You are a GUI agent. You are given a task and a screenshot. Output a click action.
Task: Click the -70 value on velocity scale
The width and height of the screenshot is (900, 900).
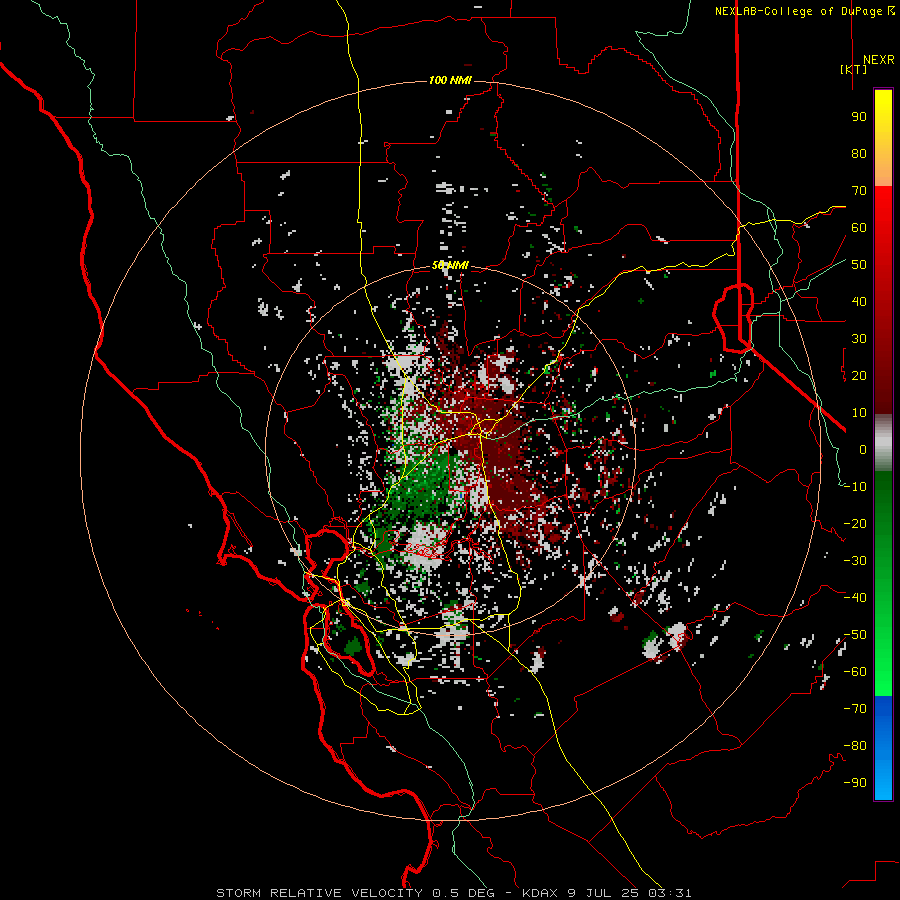(855, 709)
